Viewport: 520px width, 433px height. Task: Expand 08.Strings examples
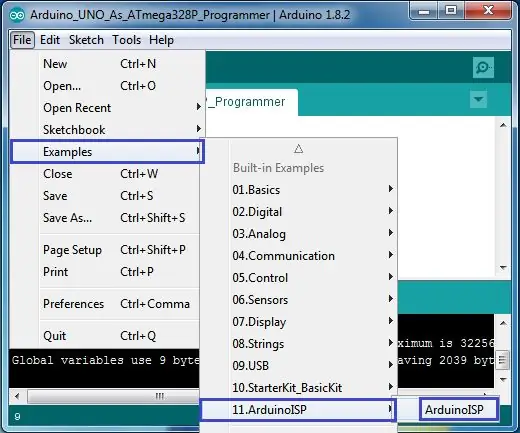(x=299, y=344)
